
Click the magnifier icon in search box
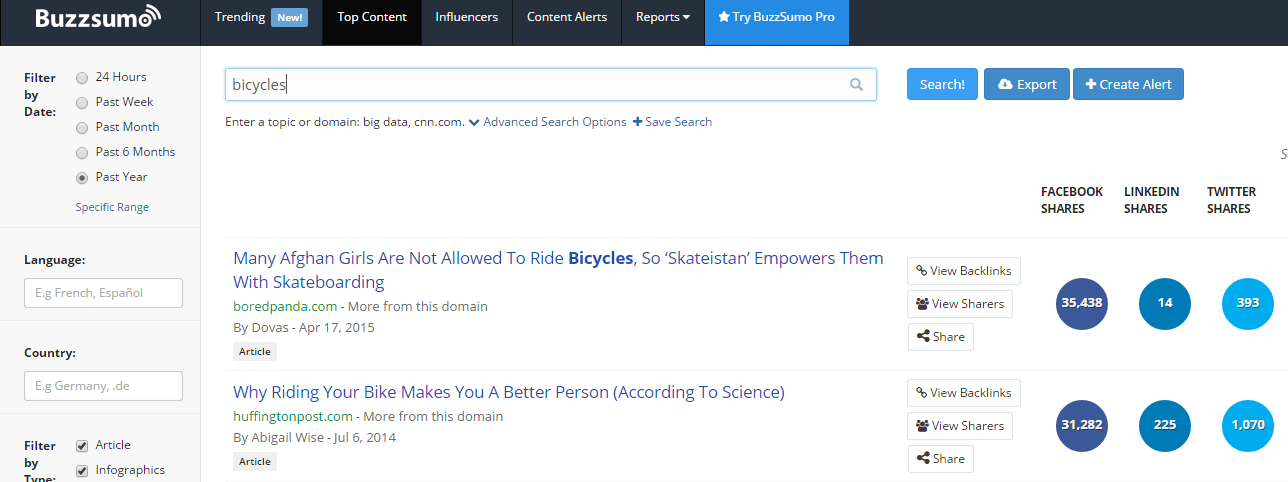pos(856,85)
